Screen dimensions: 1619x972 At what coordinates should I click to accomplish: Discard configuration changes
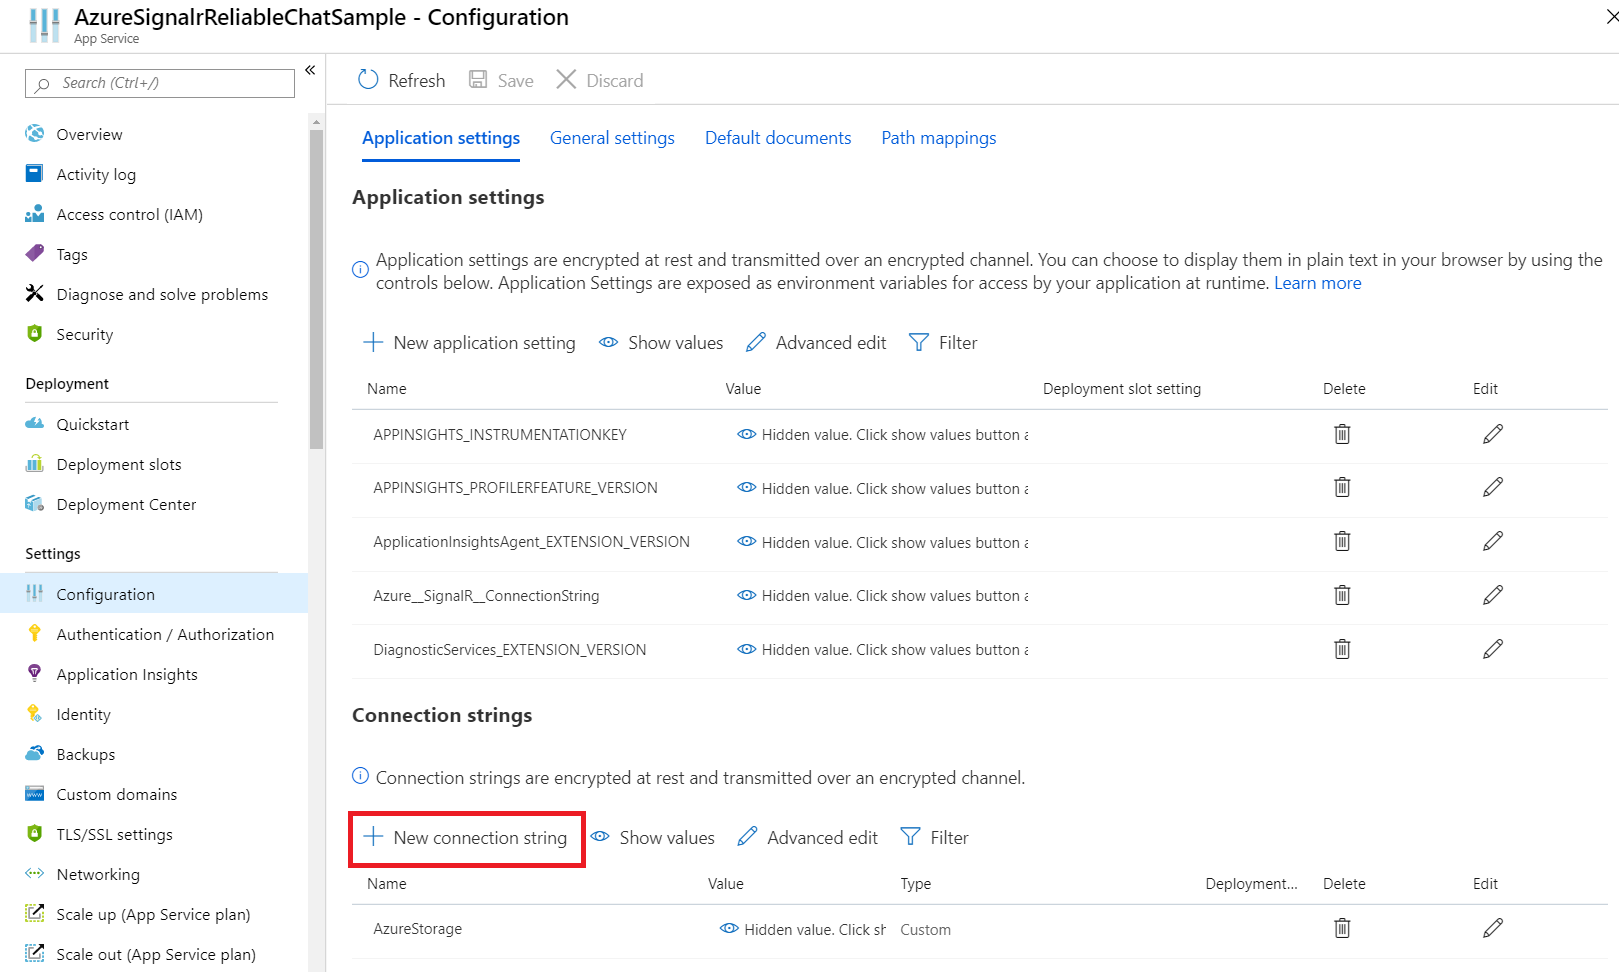(x=600, y=80)
